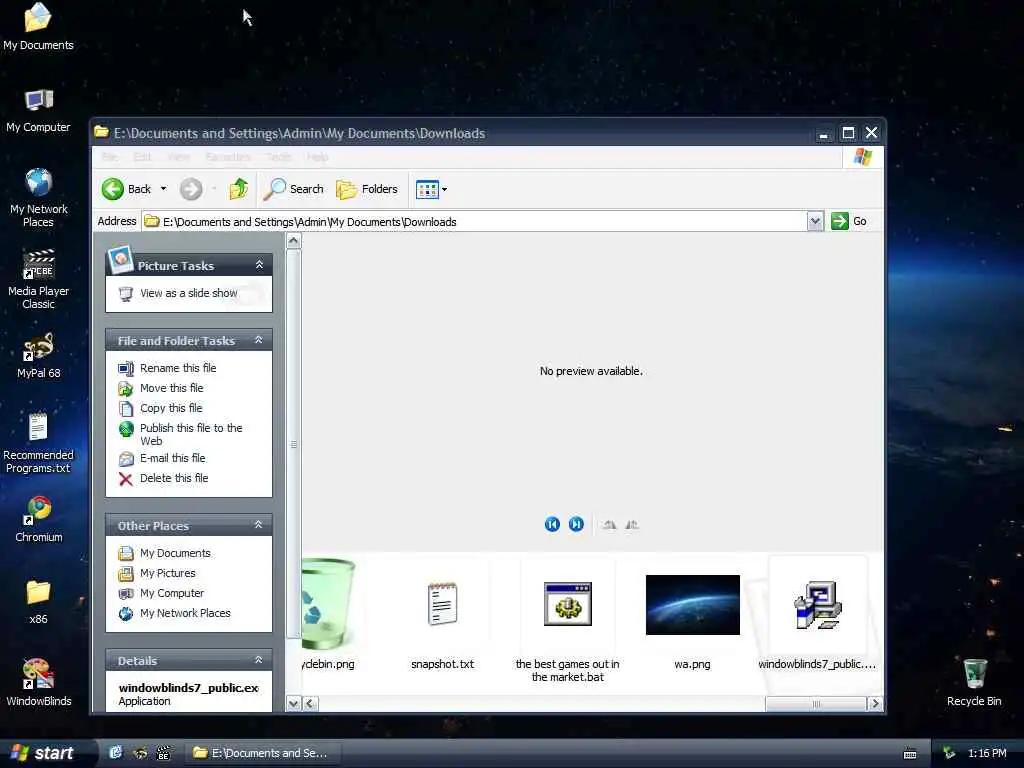The image size is (1024, 768).
Task: Click Rename this file
Action: coord(167,368)
